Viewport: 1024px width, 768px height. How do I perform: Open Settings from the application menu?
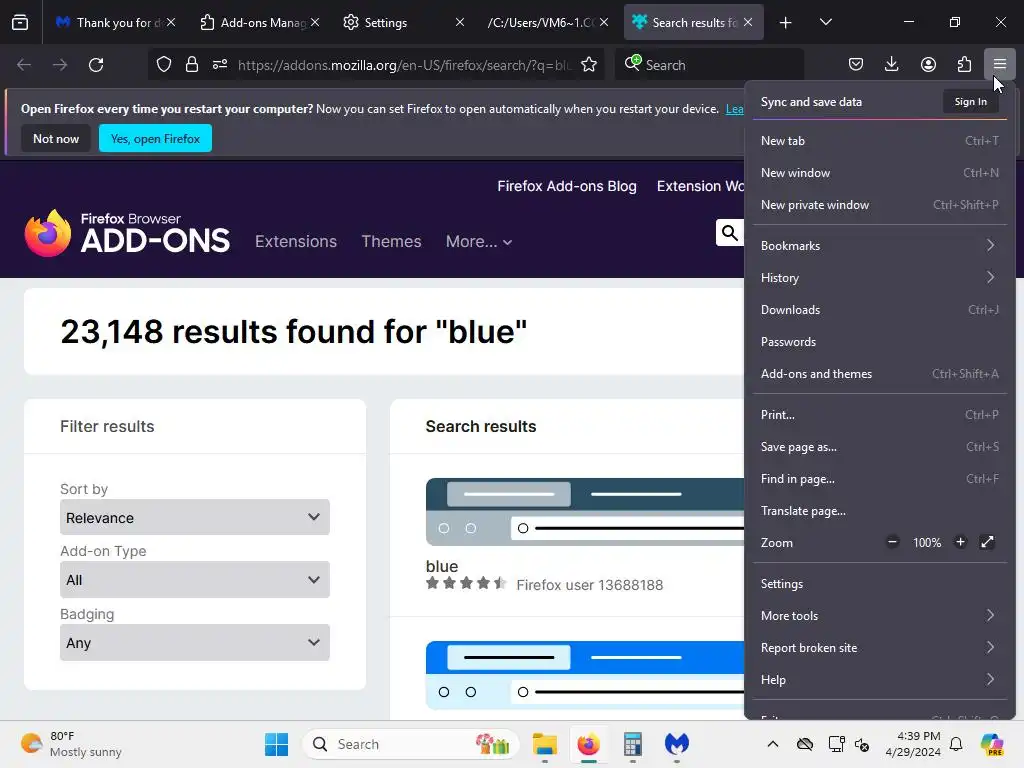tap(879, 583)
